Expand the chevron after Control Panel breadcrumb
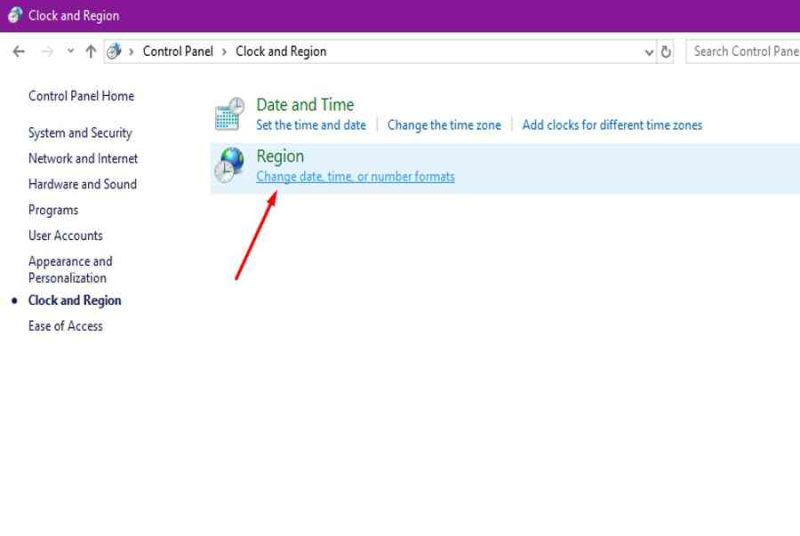 tap(224, 52)
